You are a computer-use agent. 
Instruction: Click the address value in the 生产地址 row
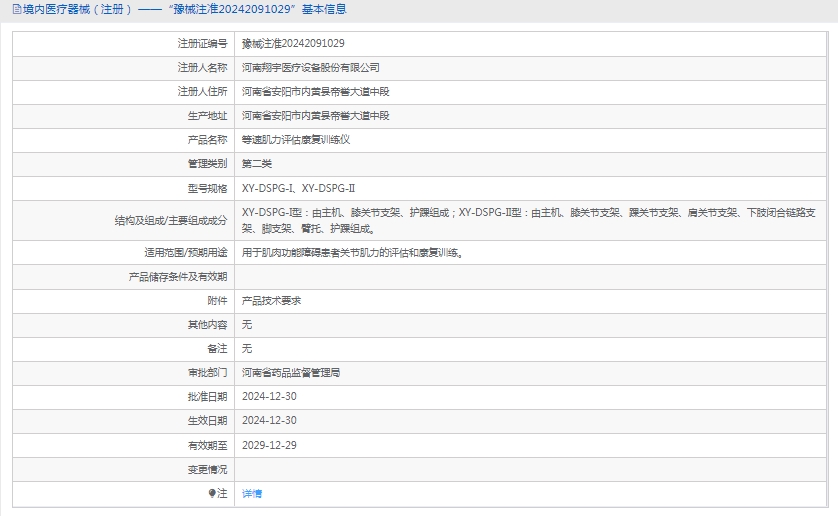(315, 116)
